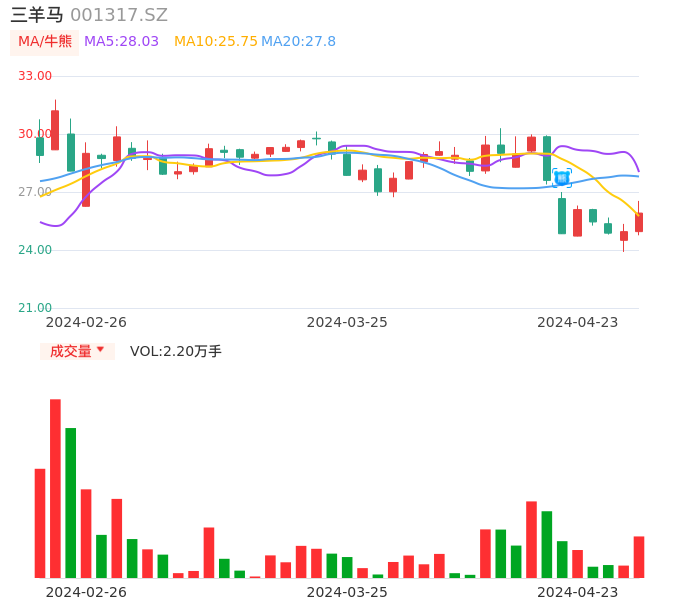Click the green cross doji candle near 03-25
The image size is (686, 606).
pos(316,138)
